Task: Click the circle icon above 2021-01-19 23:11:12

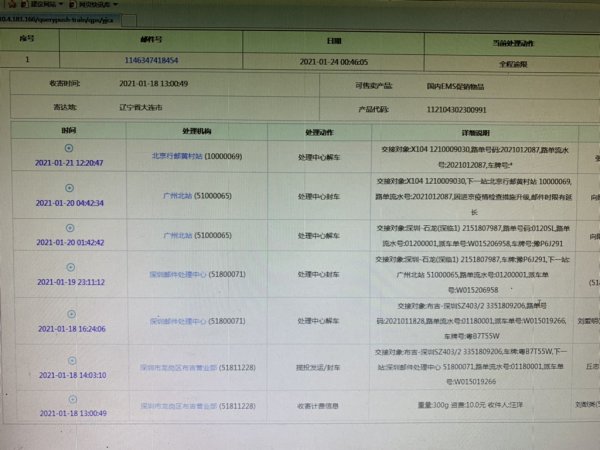Action: click(70, 267)
